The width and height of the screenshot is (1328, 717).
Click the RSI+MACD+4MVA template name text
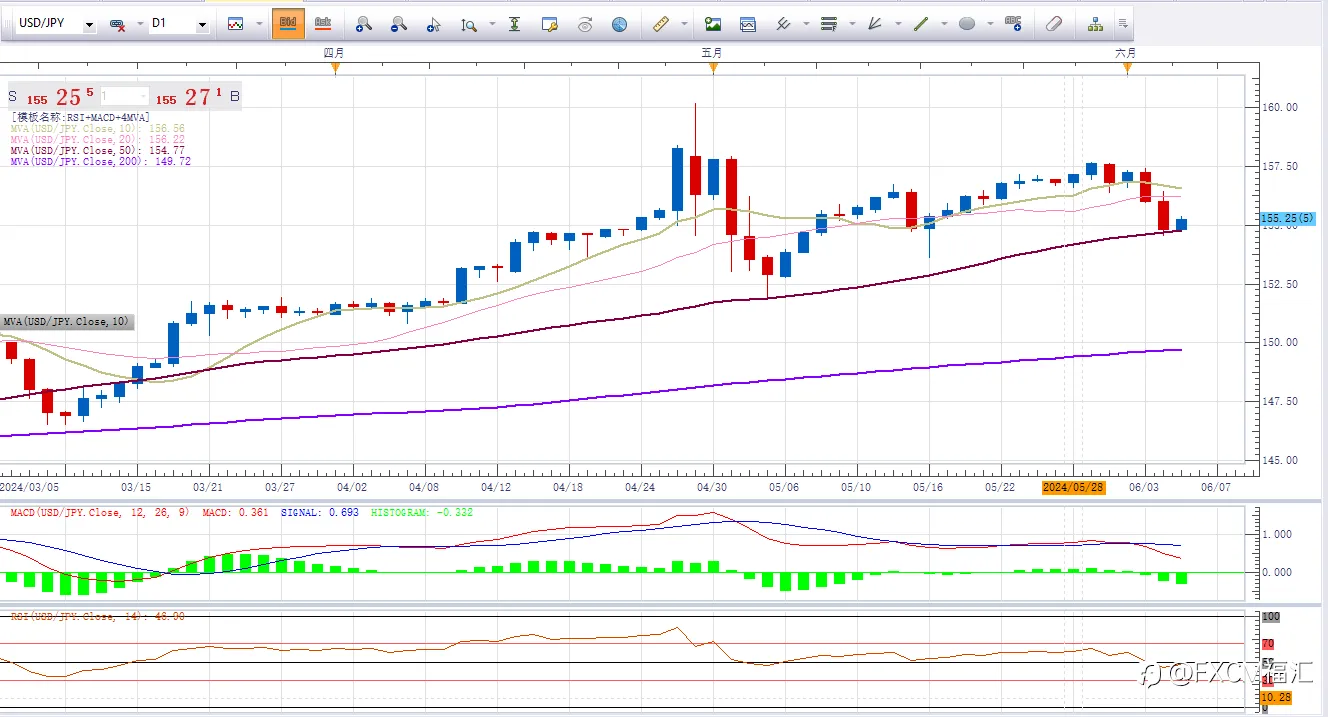80,118
